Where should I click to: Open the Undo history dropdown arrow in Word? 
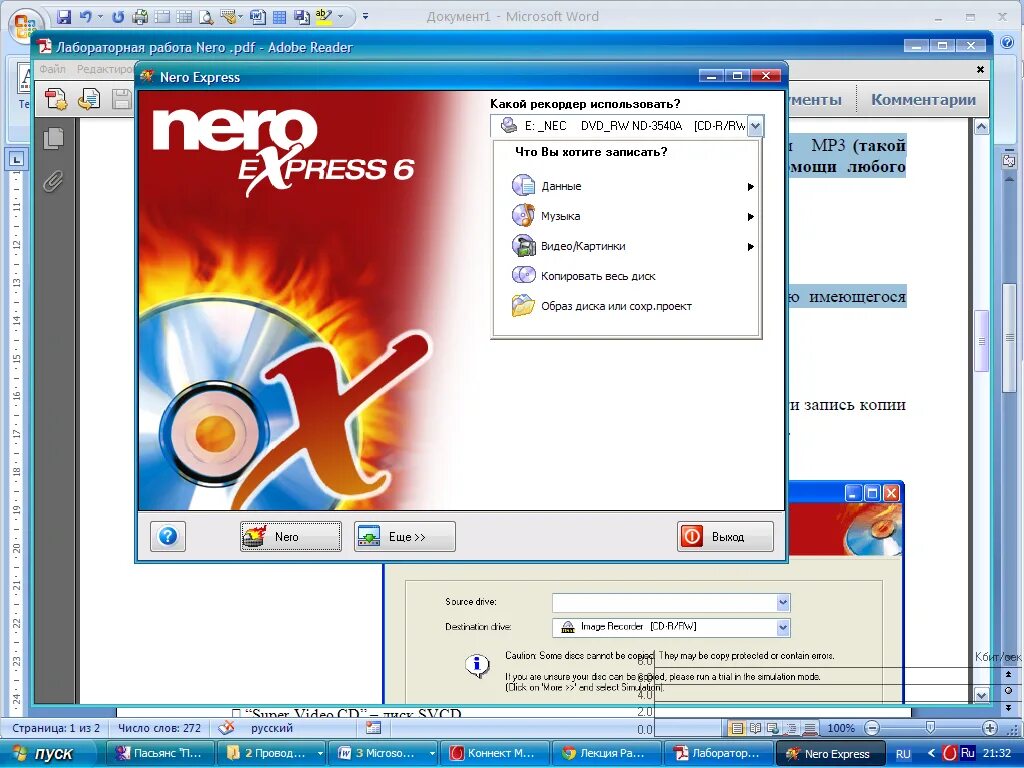[100, 16]
